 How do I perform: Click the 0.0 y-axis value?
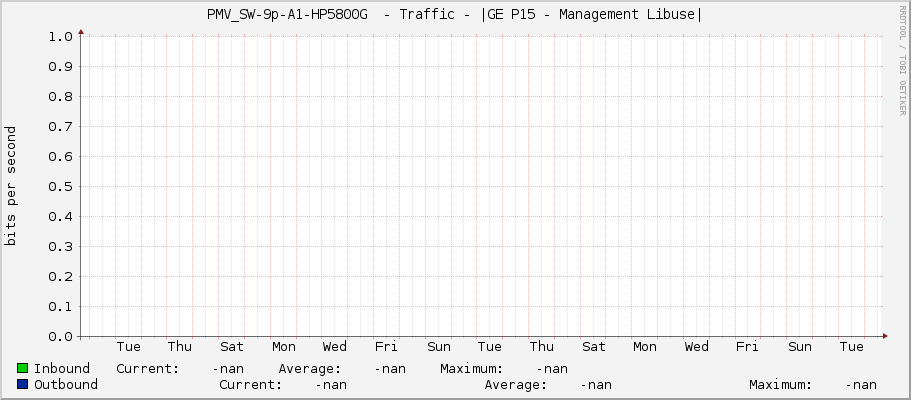(60, 337)
